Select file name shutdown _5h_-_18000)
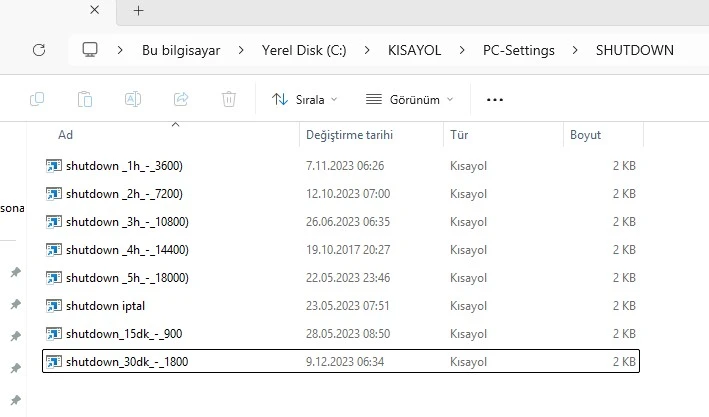The height and width of the screenshot is (417, 709). coord(127,278)
